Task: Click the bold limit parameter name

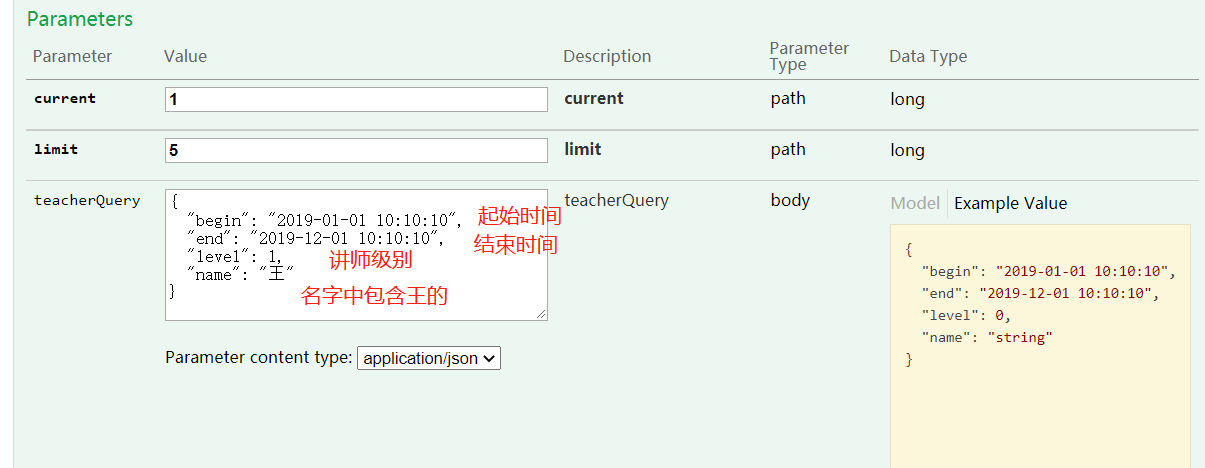Action: 56,149
